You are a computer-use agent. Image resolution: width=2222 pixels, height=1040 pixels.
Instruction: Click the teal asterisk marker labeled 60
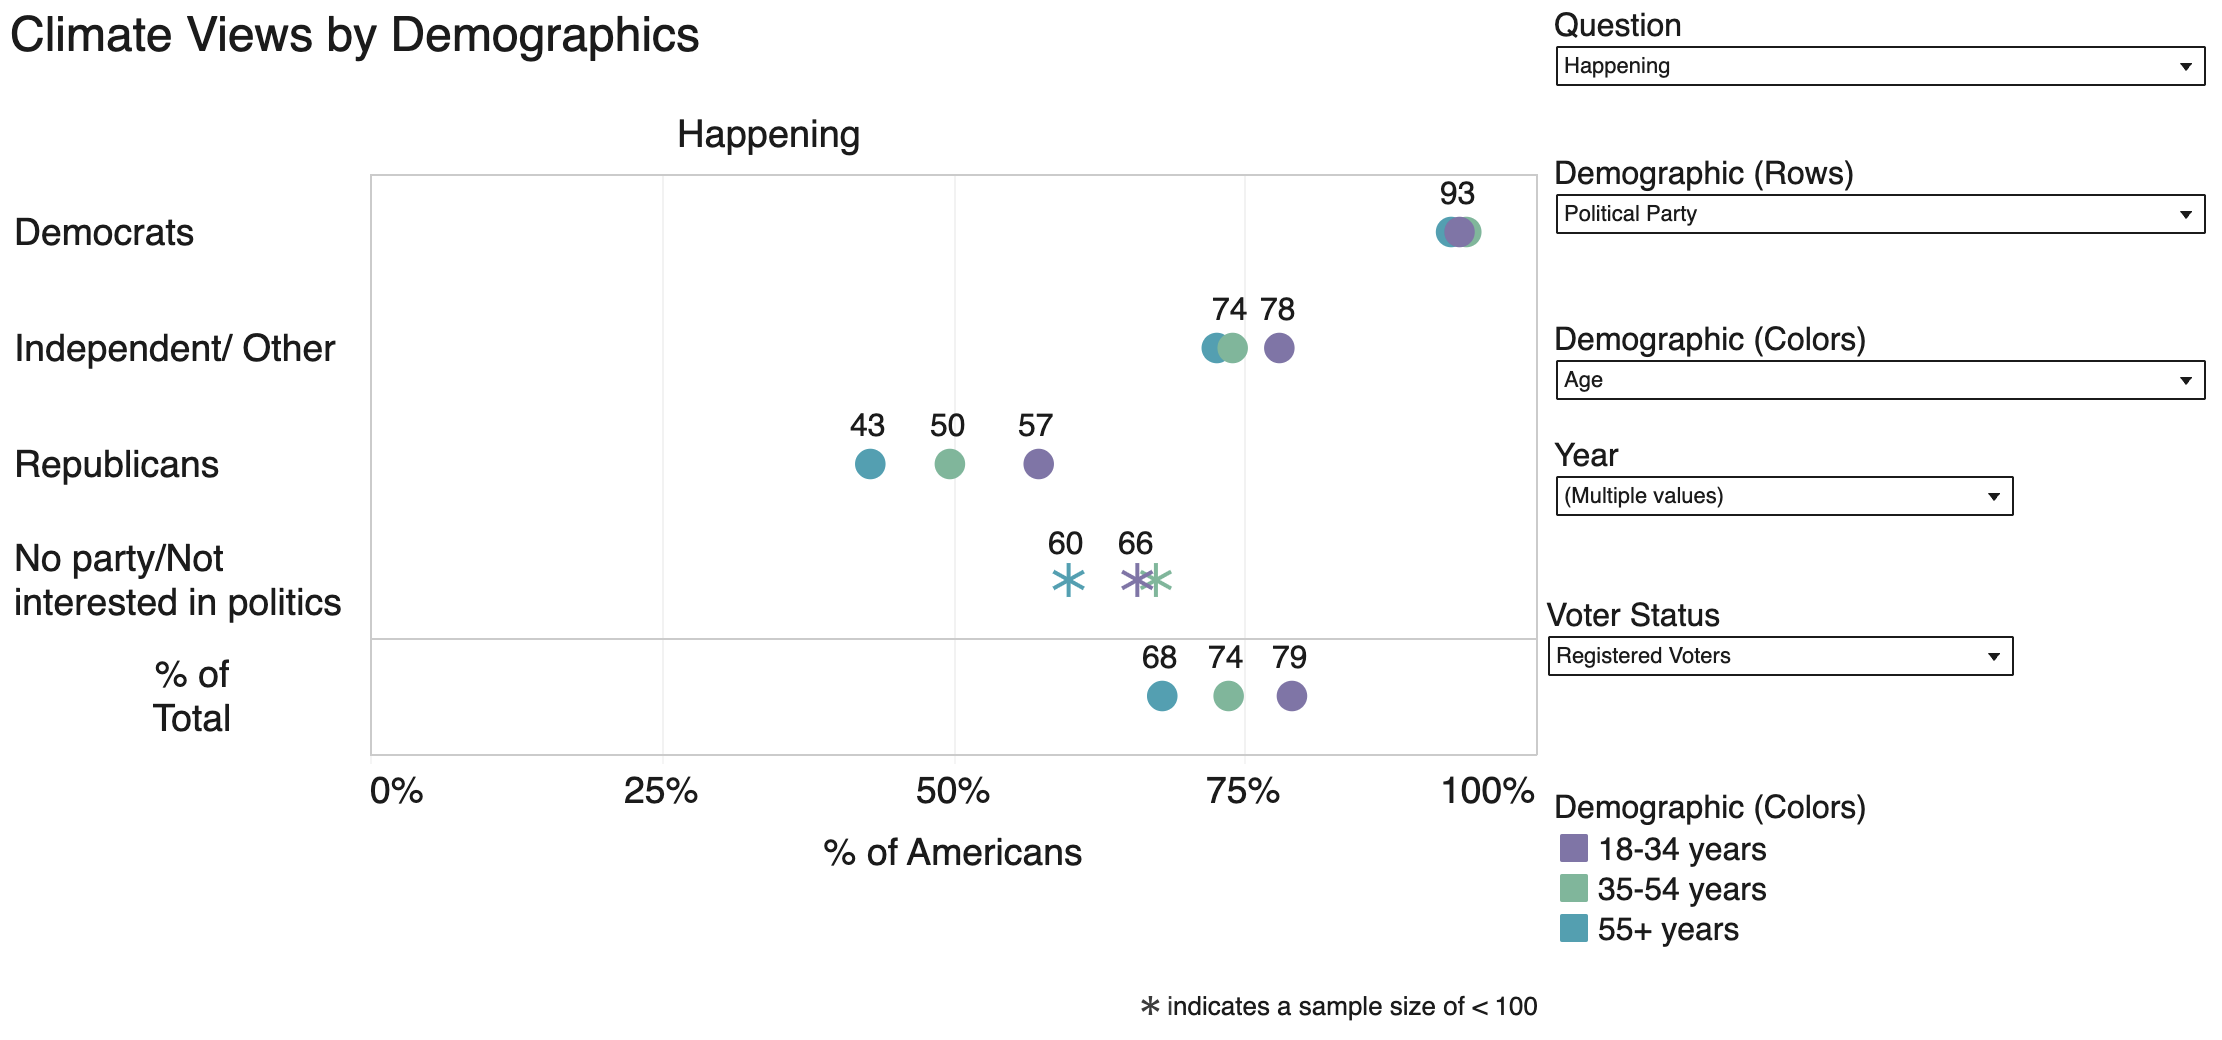(1068, 580)
